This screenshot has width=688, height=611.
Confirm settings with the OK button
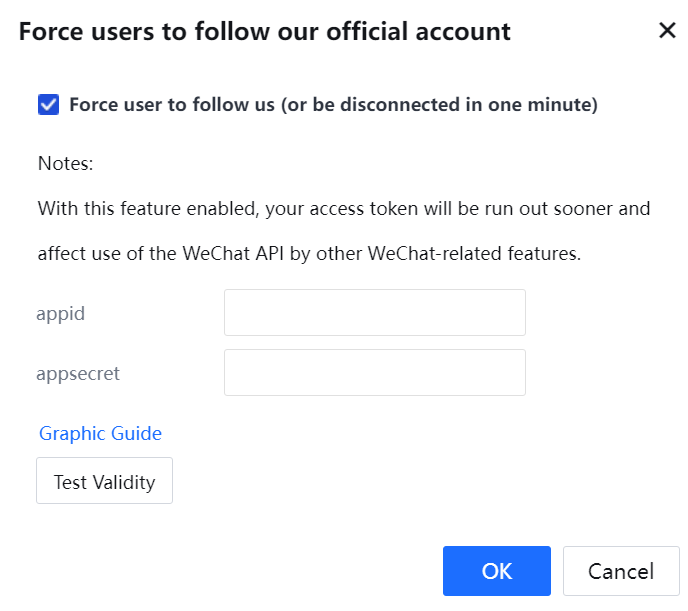[496, 571]
